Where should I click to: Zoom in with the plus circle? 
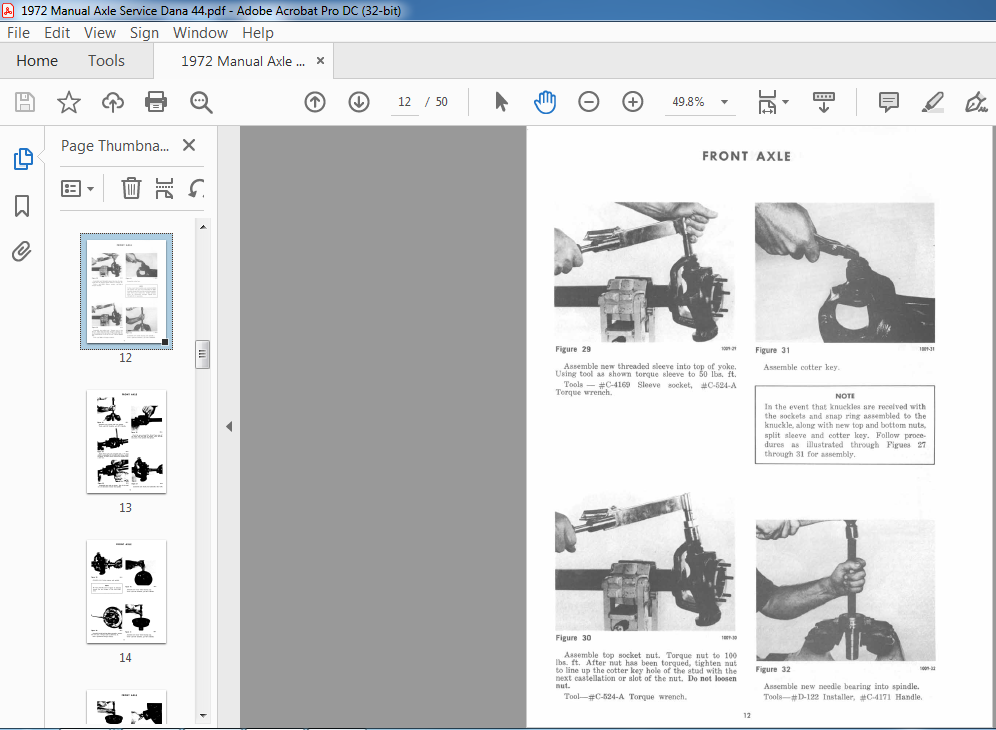tap(633, 102)
